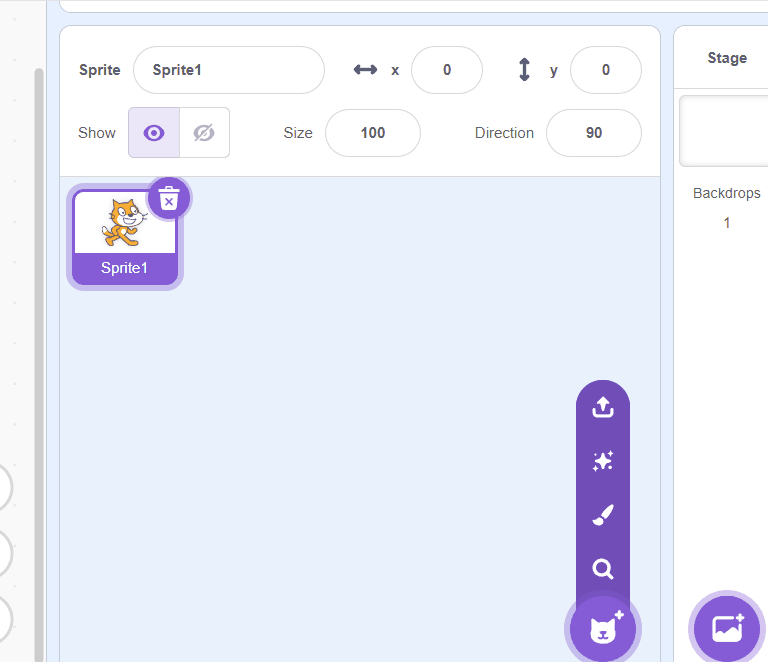
Task: Click the Show label
Action: coord(97,133)
